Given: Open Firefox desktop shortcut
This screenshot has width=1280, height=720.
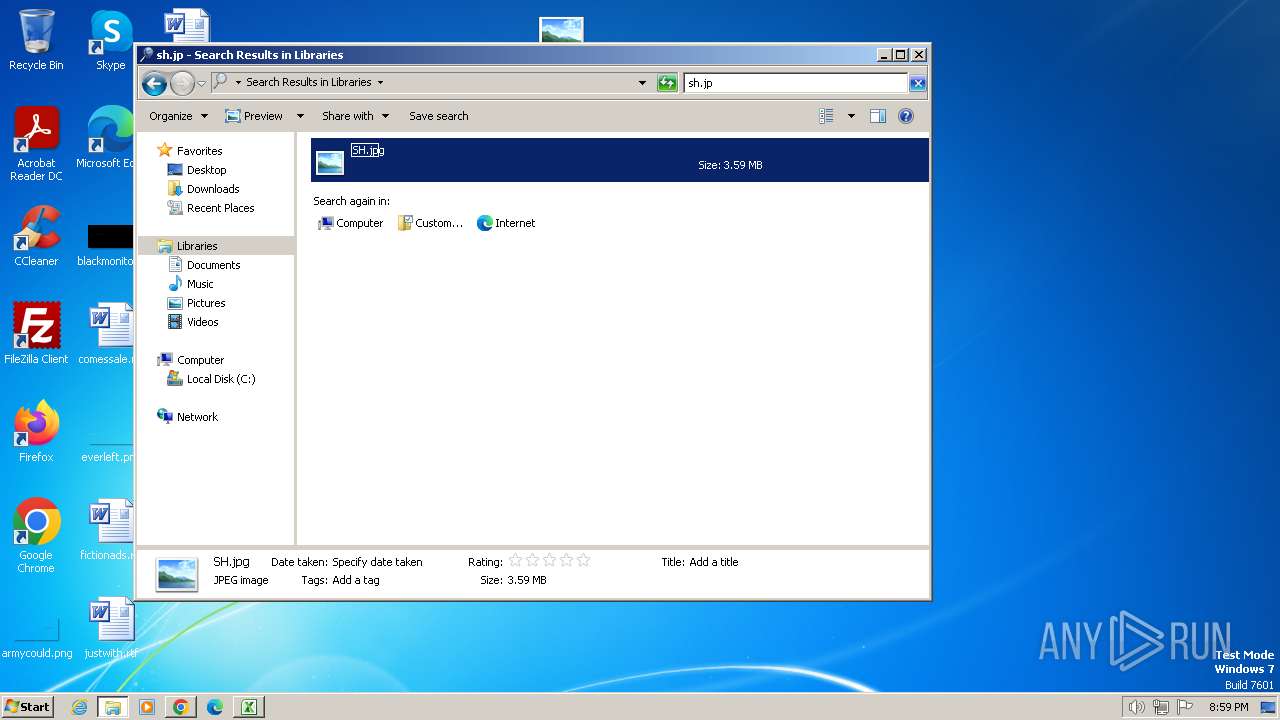Looking at the screenshot, I should point(36,432).
